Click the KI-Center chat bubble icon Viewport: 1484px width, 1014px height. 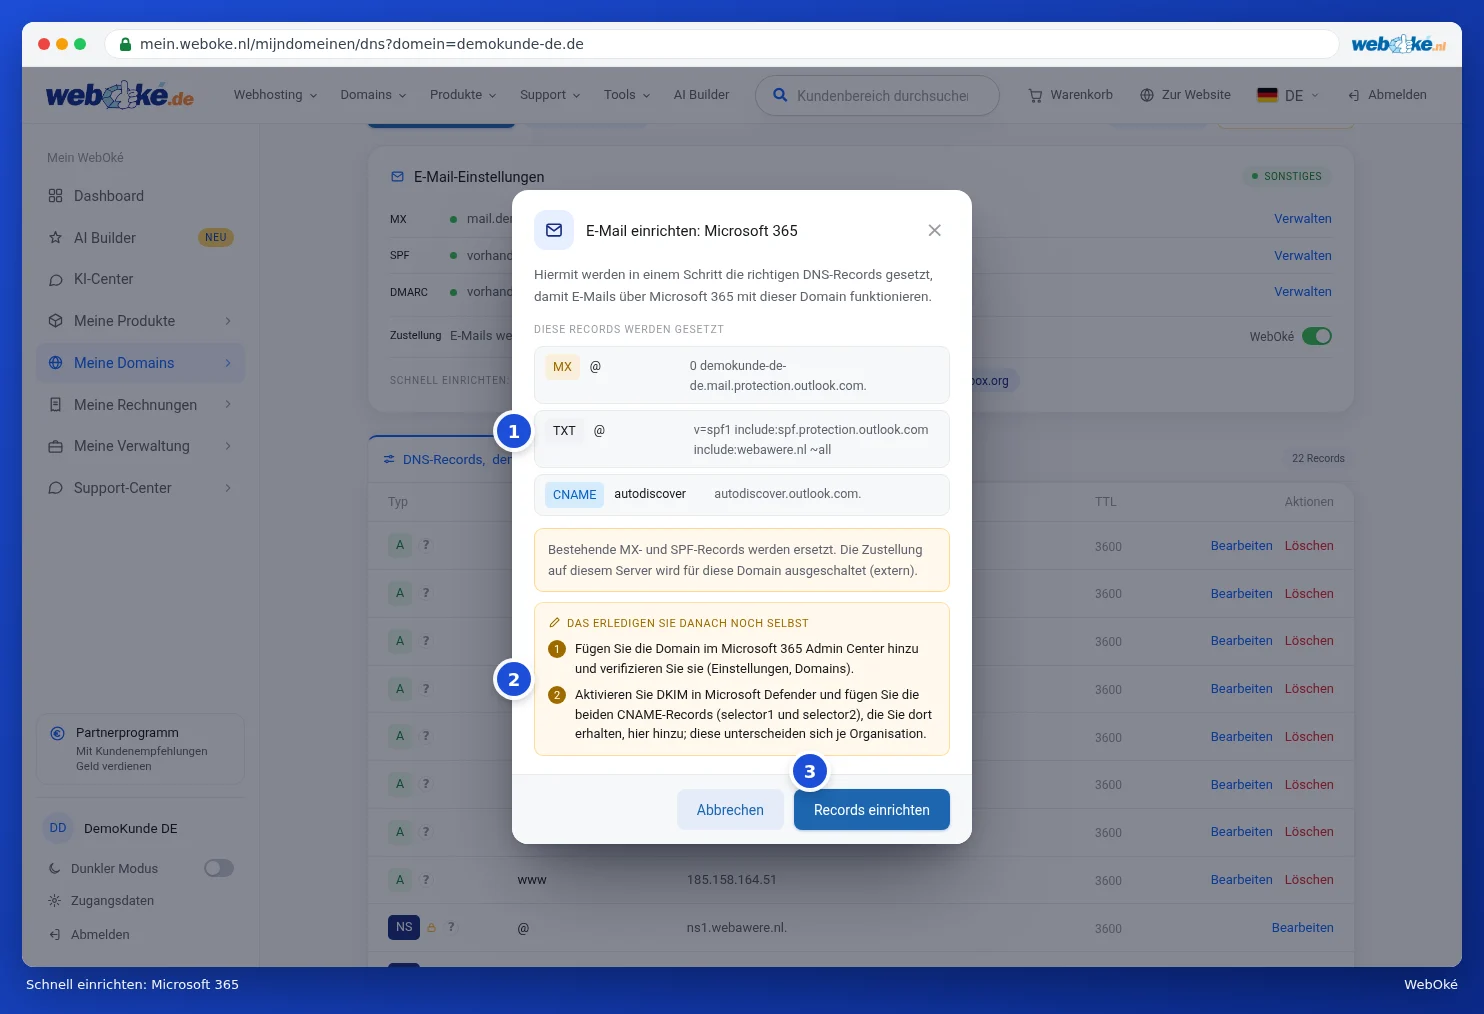click(x=55, y=279)
